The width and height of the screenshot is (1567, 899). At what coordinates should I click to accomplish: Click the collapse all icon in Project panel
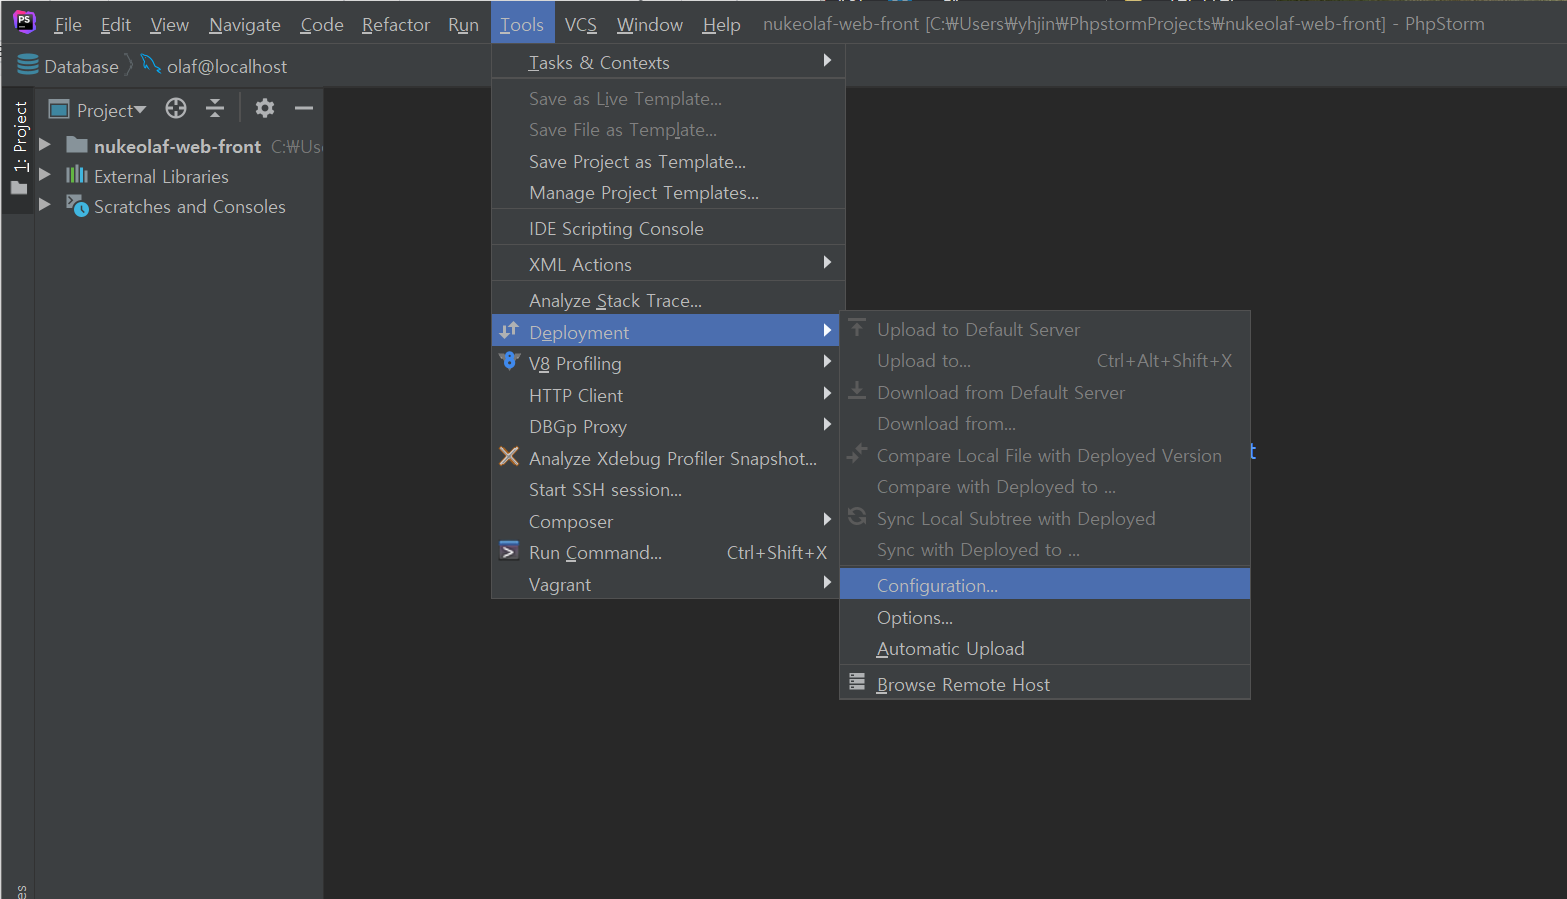tap(215, 108)
